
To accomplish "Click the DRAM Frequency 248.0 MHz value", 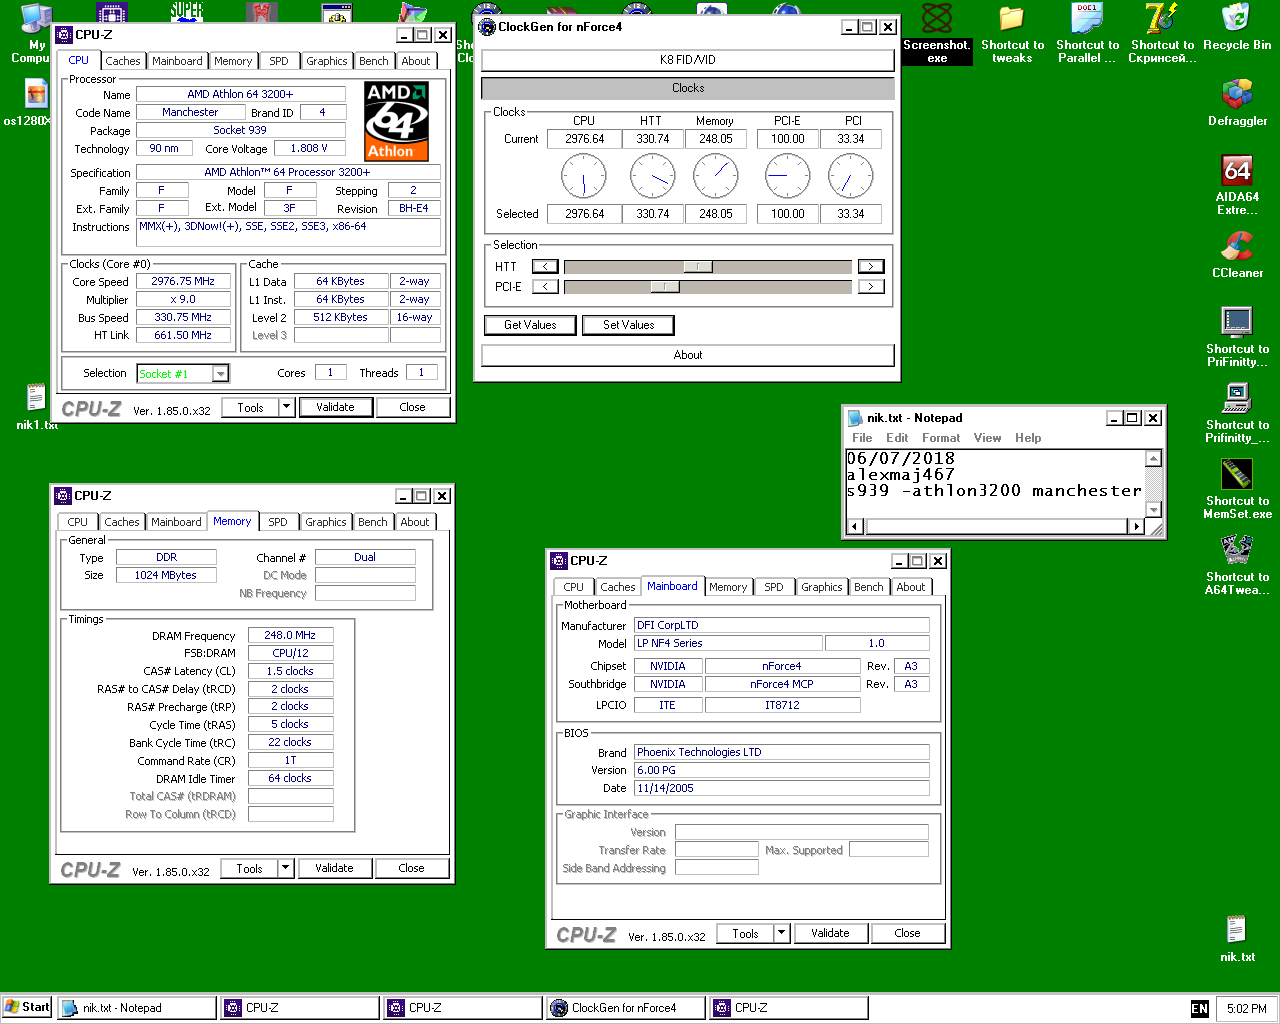I will 290,635.
